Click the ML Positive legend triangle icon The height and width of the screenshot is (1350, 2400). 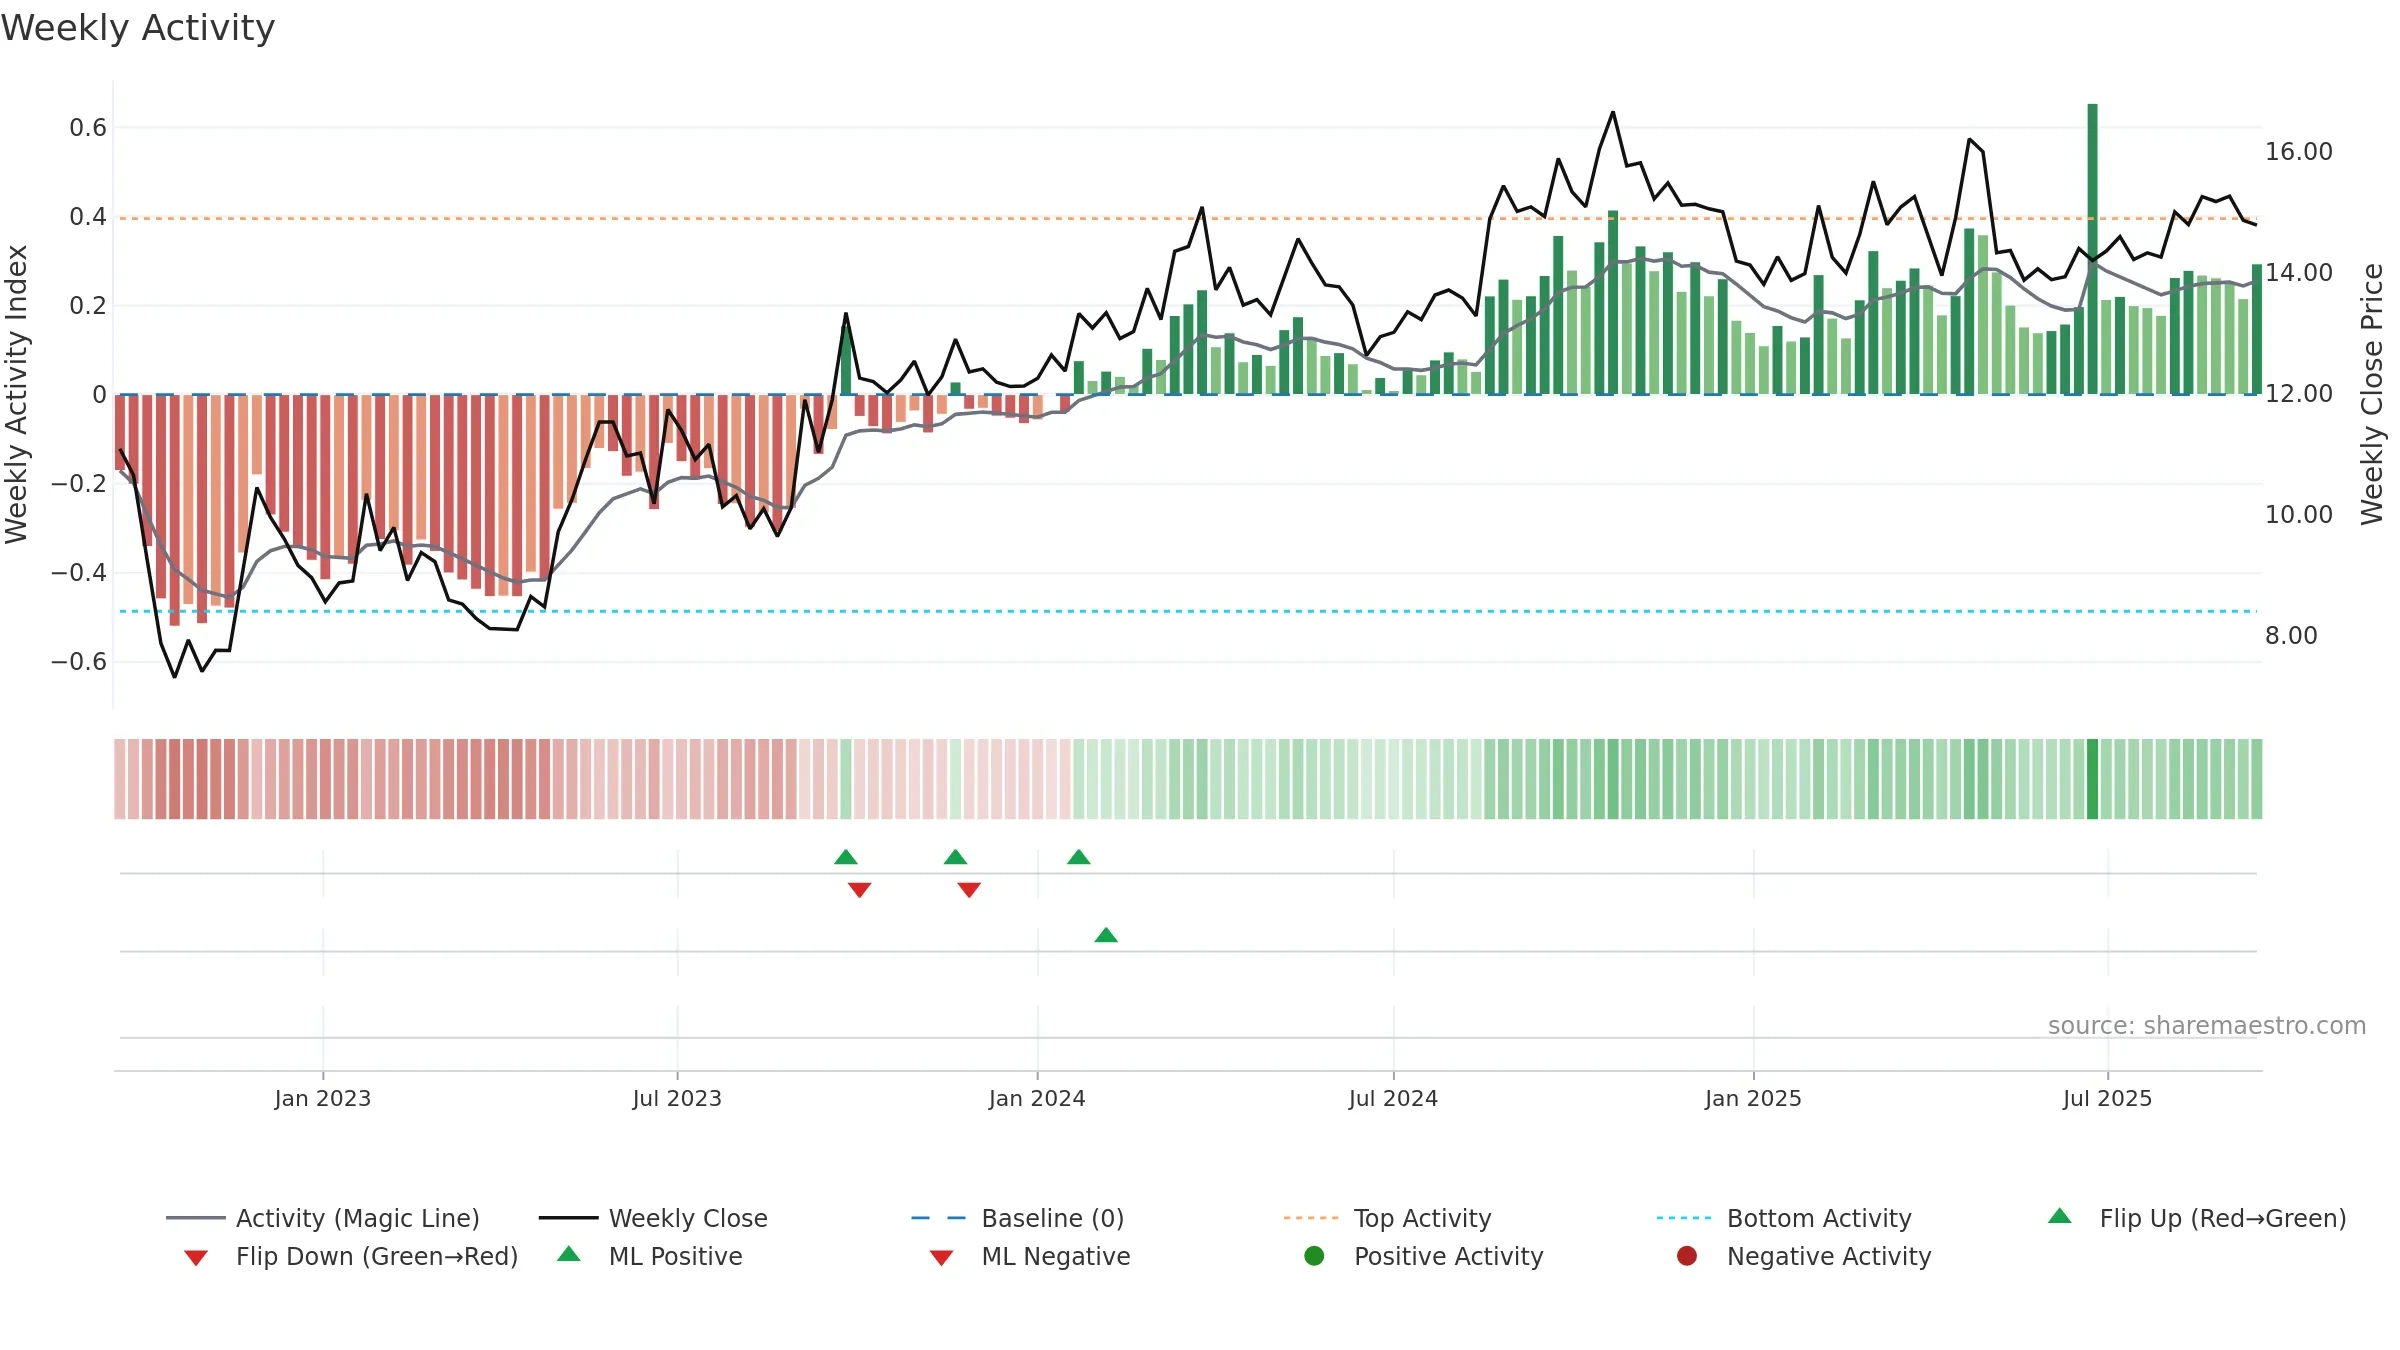click(569, 1254)
